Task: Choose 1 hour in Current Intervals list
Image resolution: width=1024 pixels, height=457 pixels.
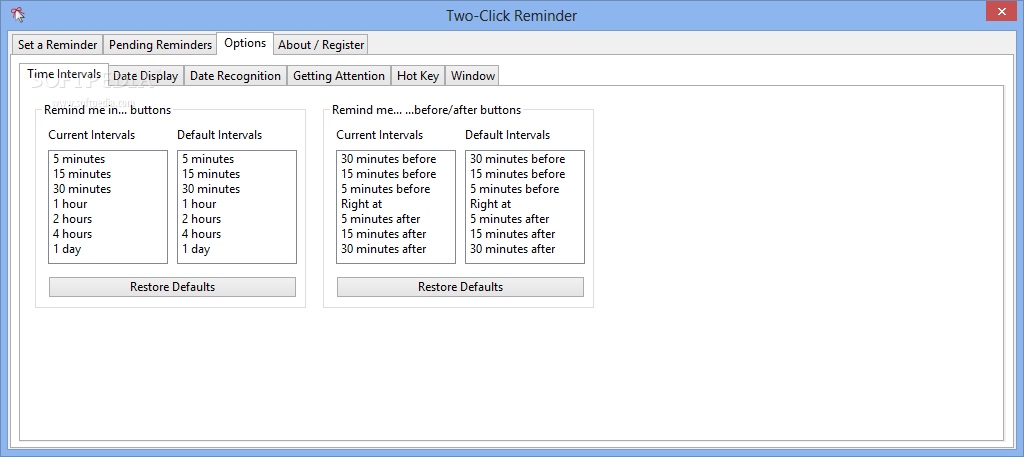Action: pyautogui.click(x=70, y=204)
